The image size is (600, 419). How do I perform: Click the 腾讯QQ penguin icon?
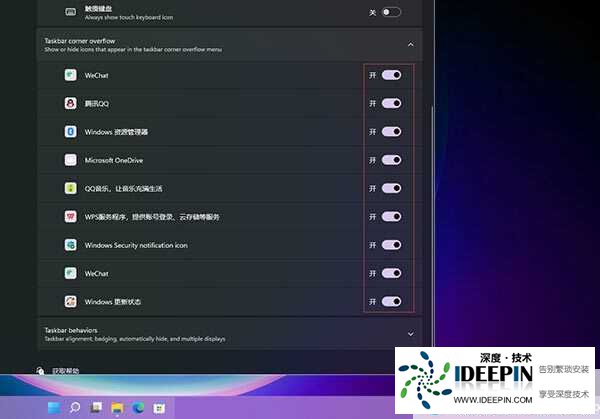tap(70, 103)
